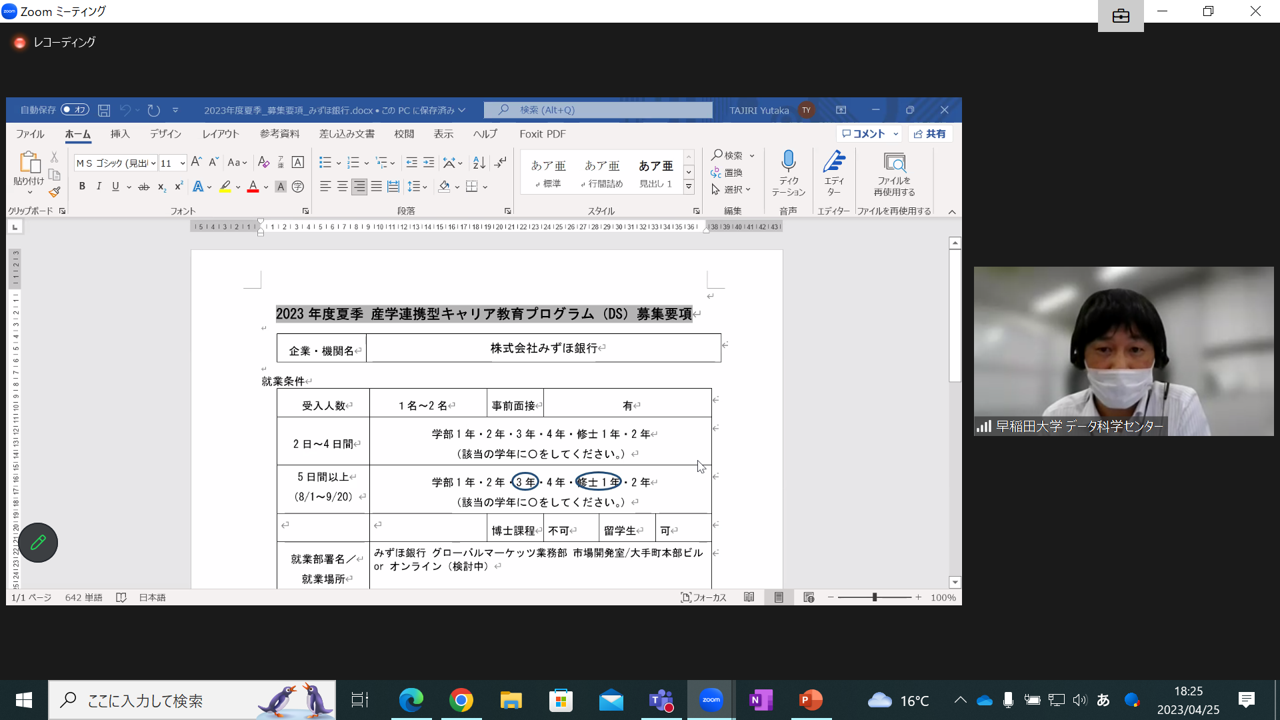
Task: Click the 置換 replace button
Action: (x=727, y=172)
